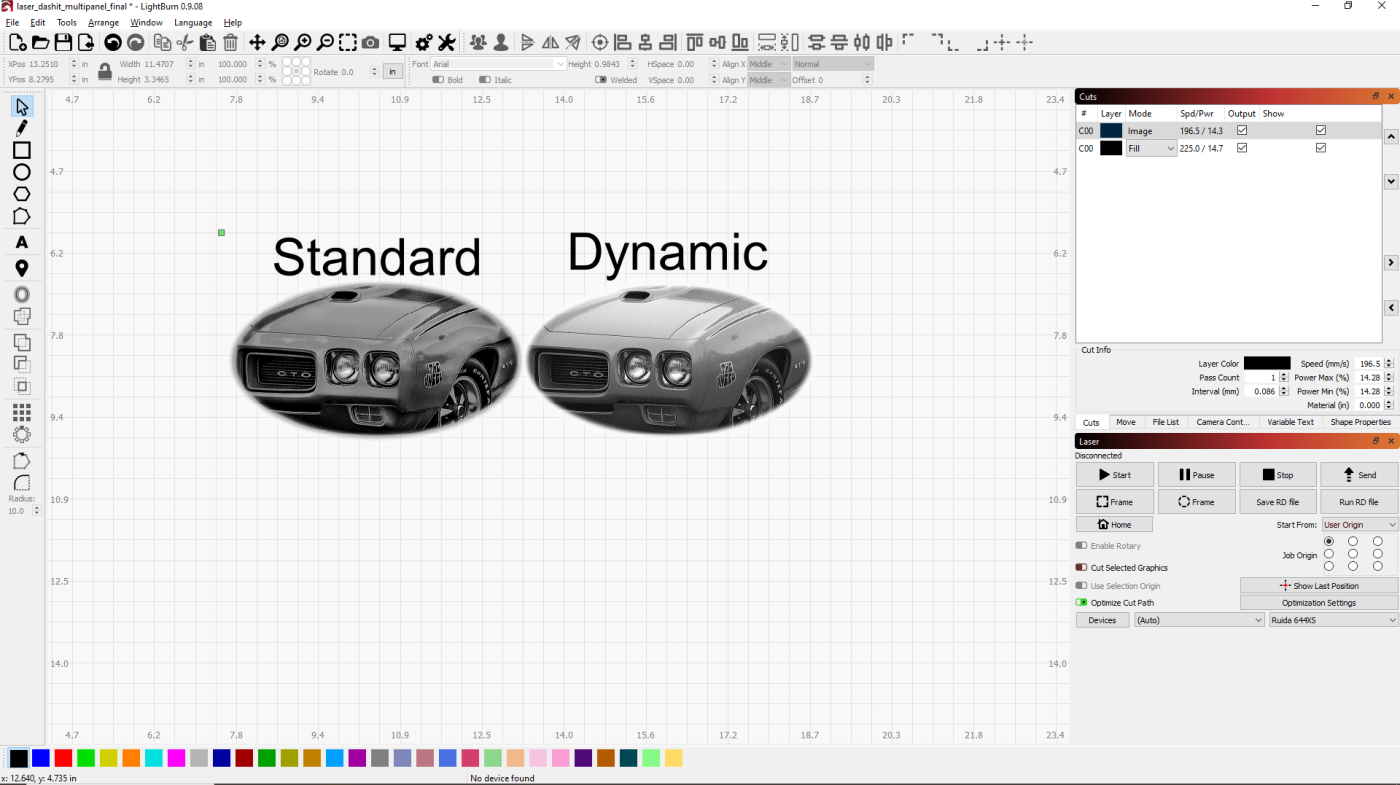Image resolution: width=1400 pixels, height=785 pixels.
Task: Open the Arrange menu
Action: [103, 22]
